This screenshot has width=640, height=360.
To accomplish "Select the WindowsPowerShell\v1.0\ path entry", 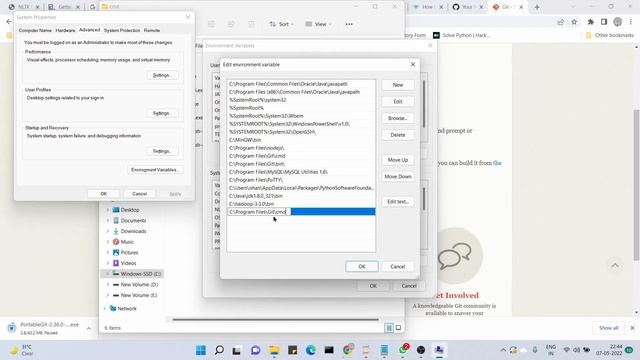I will click(301, 124).
